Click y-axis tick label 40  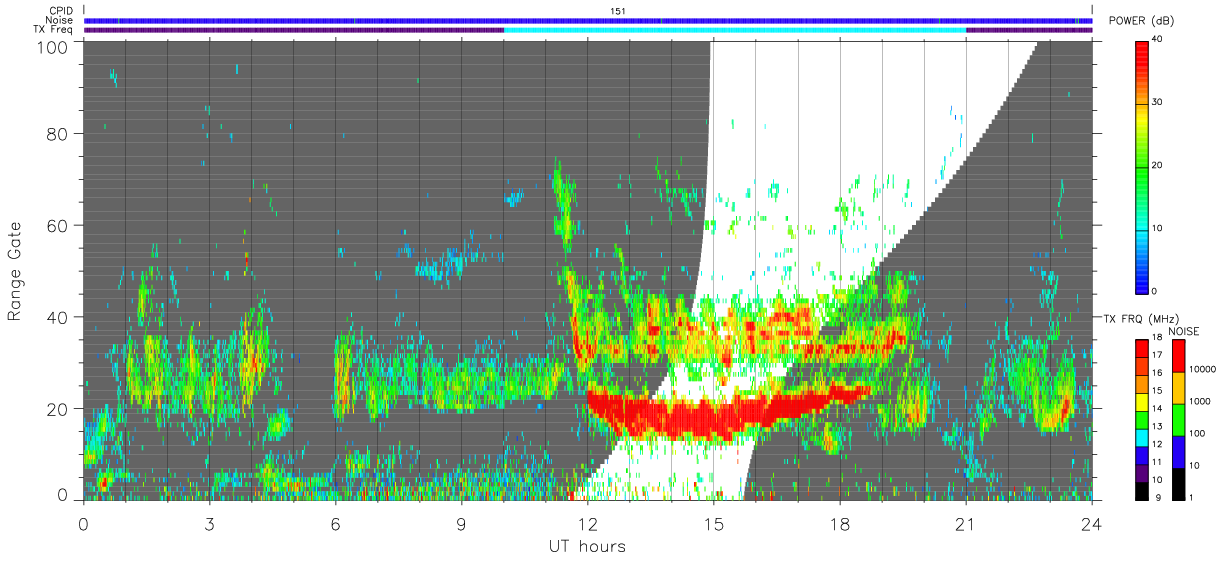[x=59, y=317]
